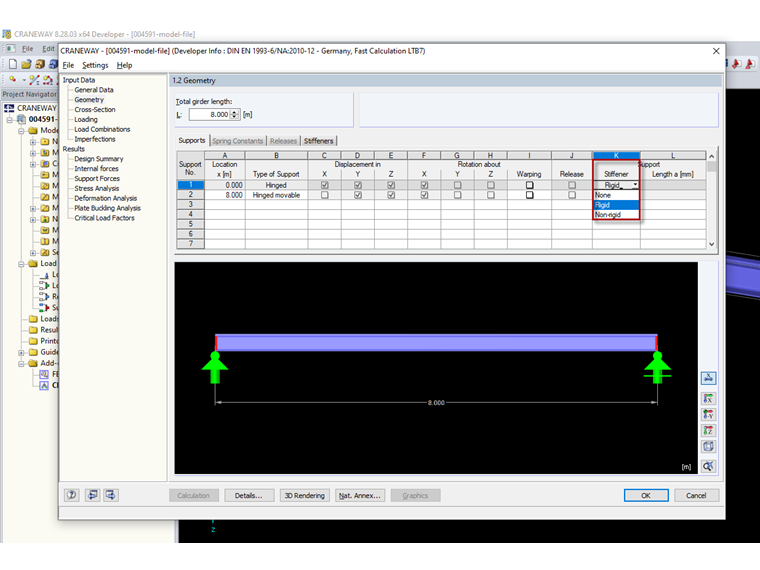Open Stress Analysis in Results tree
760x570 pixels.
pyautogui.click(x=96, y=189)
